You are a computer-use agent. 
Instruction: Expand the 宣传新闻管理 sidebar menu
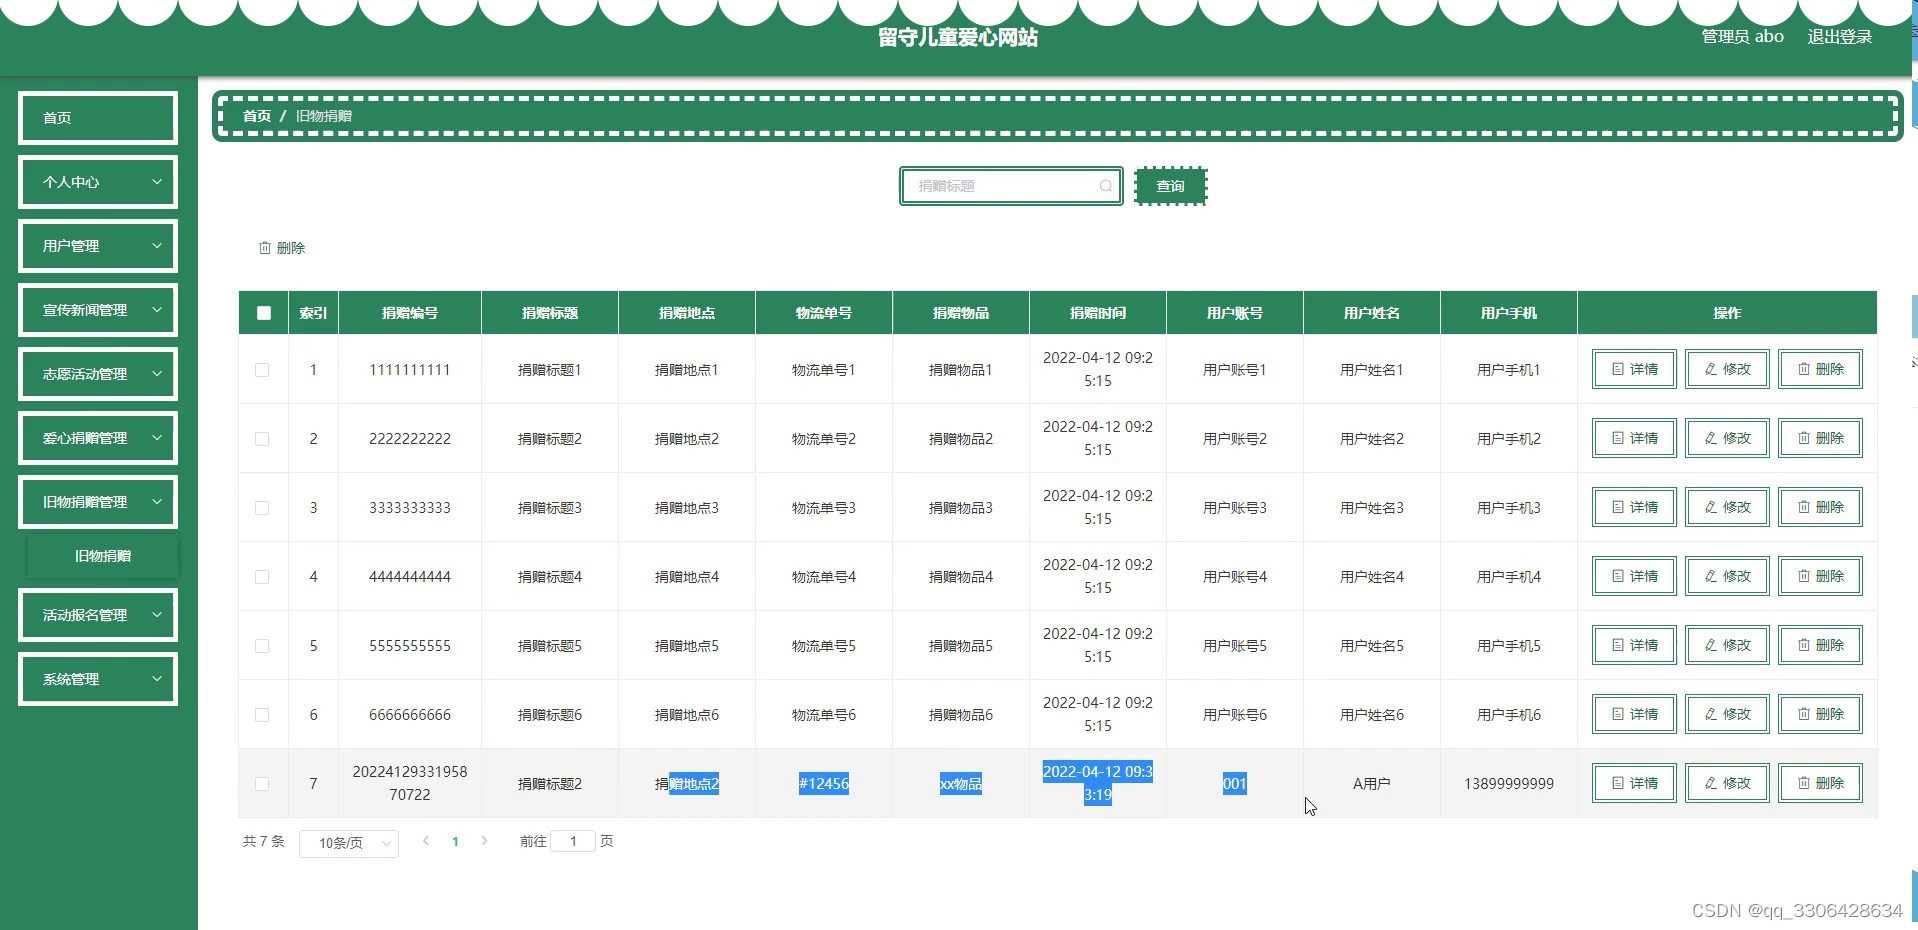[98, 310]
